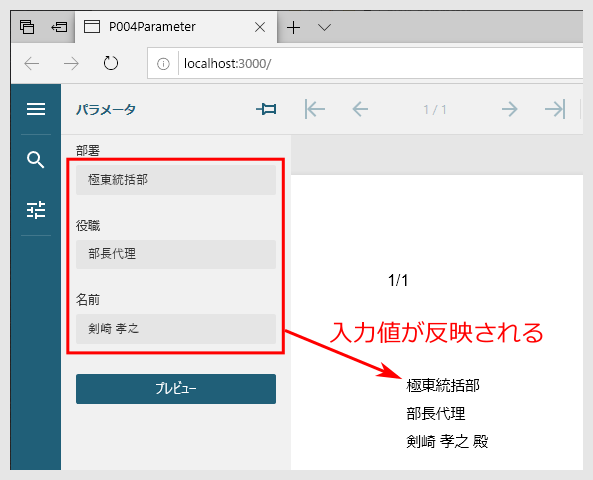Image resolution: width=593 pixels, height=480 pixels.
Task: Open the hamburger menu in sidebar
Action: 36,109
